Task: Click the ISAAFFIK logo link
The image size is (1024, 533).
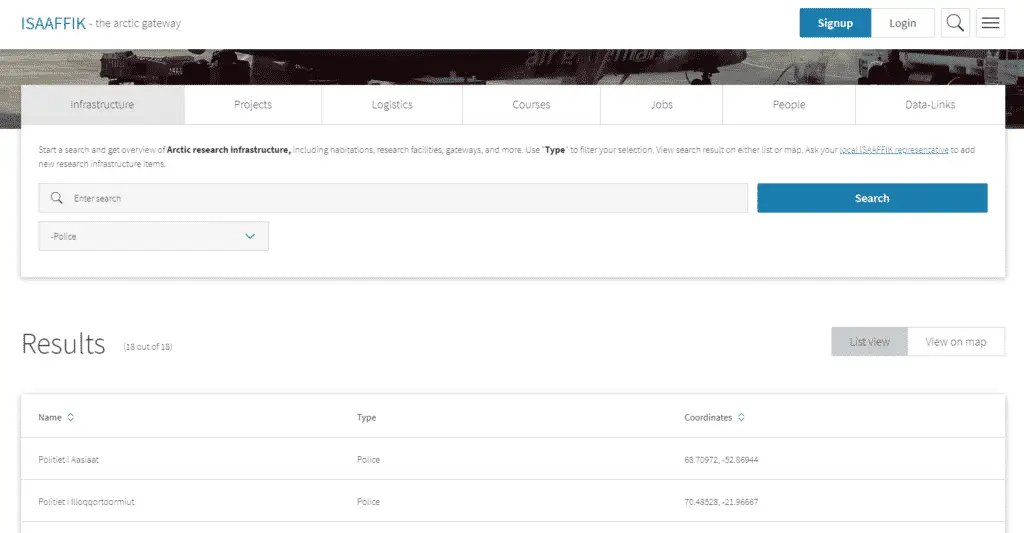Action: (54, 24)
